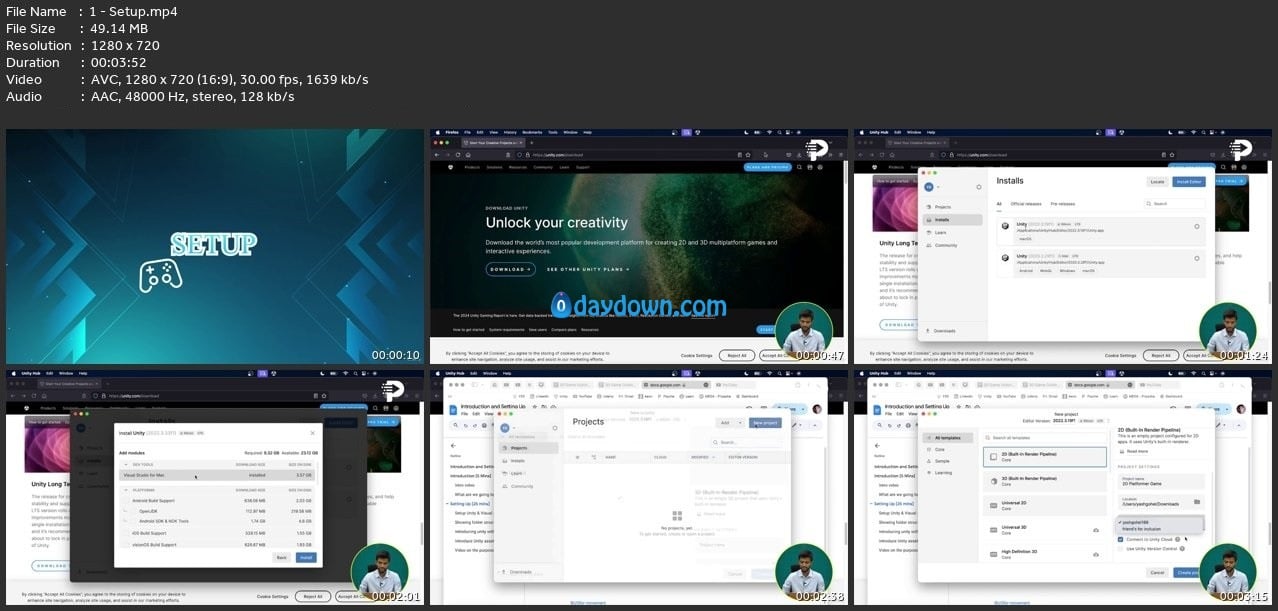The height and width of the screenshot is (611, 1278).
Task: Select All tab in Installs window
Action: point(999,204)
